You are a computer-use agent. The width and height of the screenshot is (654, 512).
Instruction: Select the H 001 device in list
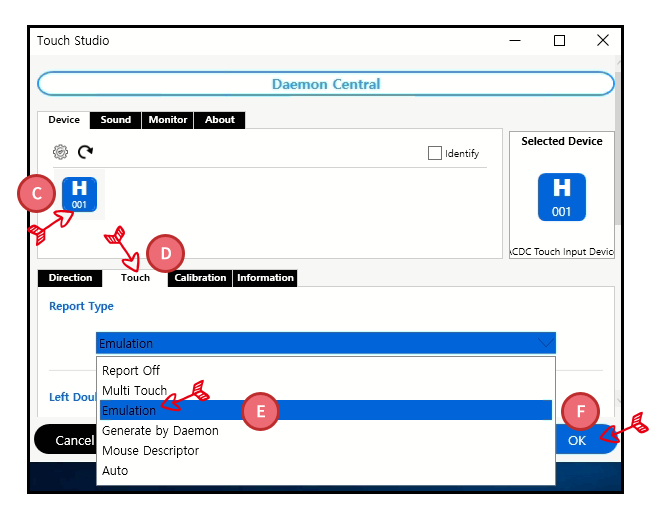pos(79,194)
